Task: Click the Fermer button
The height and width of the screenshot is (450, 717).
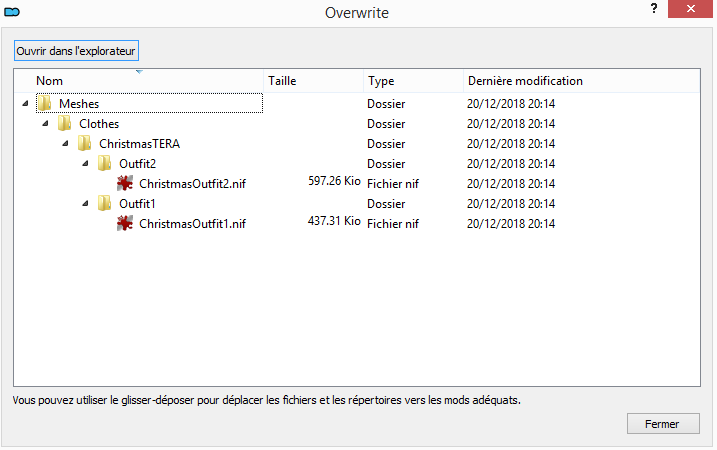Action: pos(662,424)
